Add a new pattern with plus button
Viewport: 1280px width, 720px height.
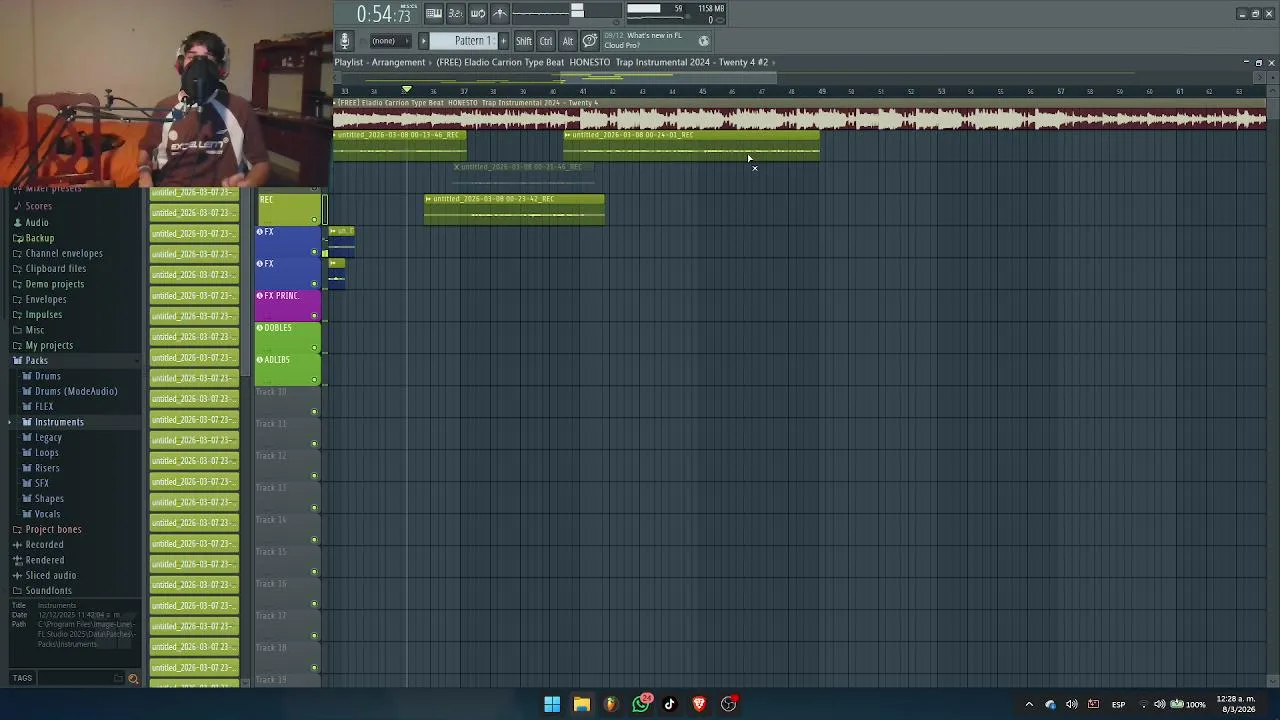tap(503, 41)
